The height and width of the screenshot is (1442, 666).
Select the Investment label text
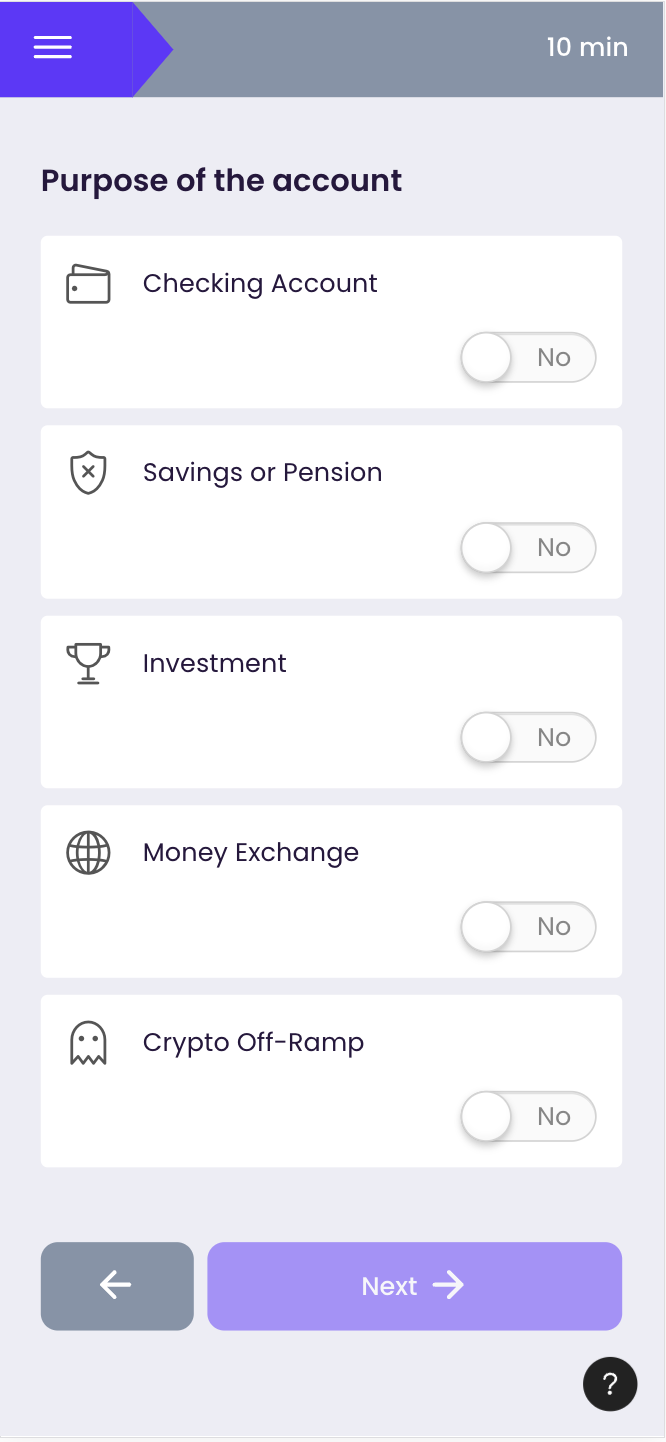pyautogui.click(x=214, y=663)
